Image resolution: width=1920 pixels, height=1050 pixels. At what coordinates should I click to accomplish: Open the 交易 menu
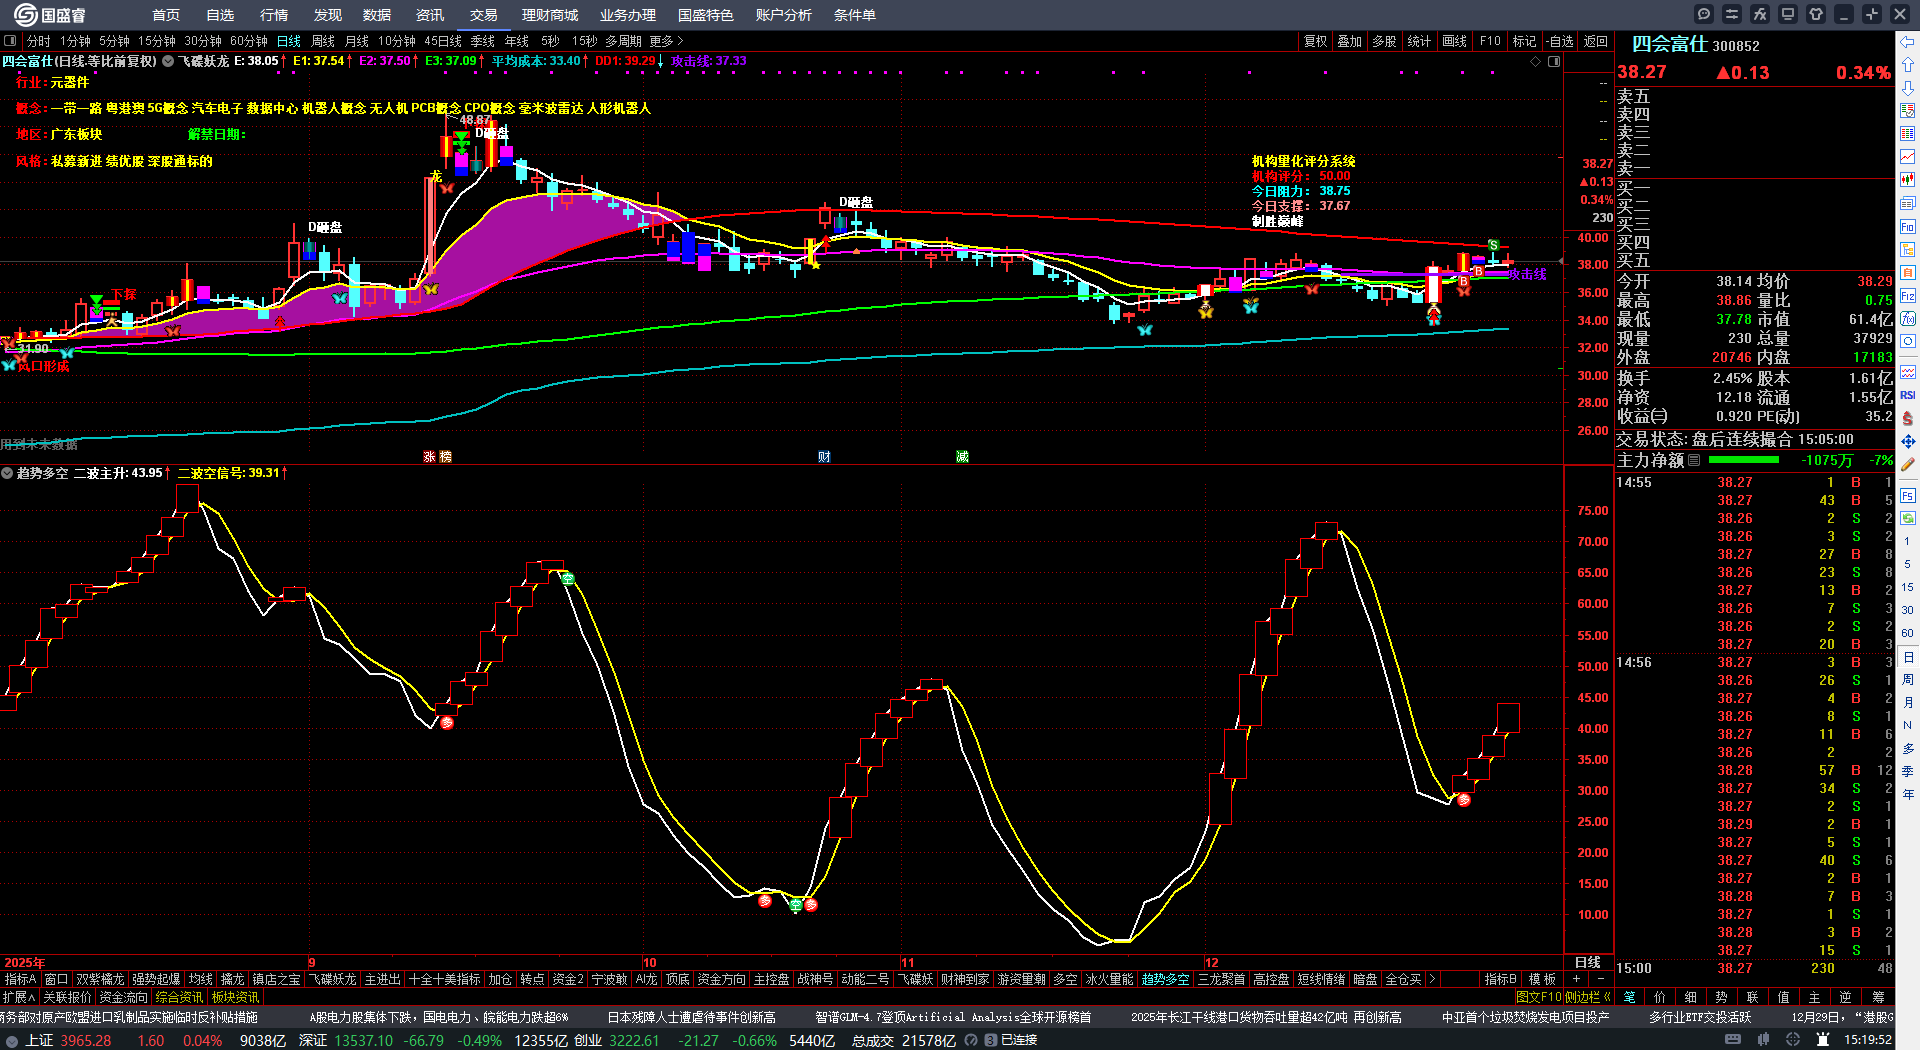(484, 15)
